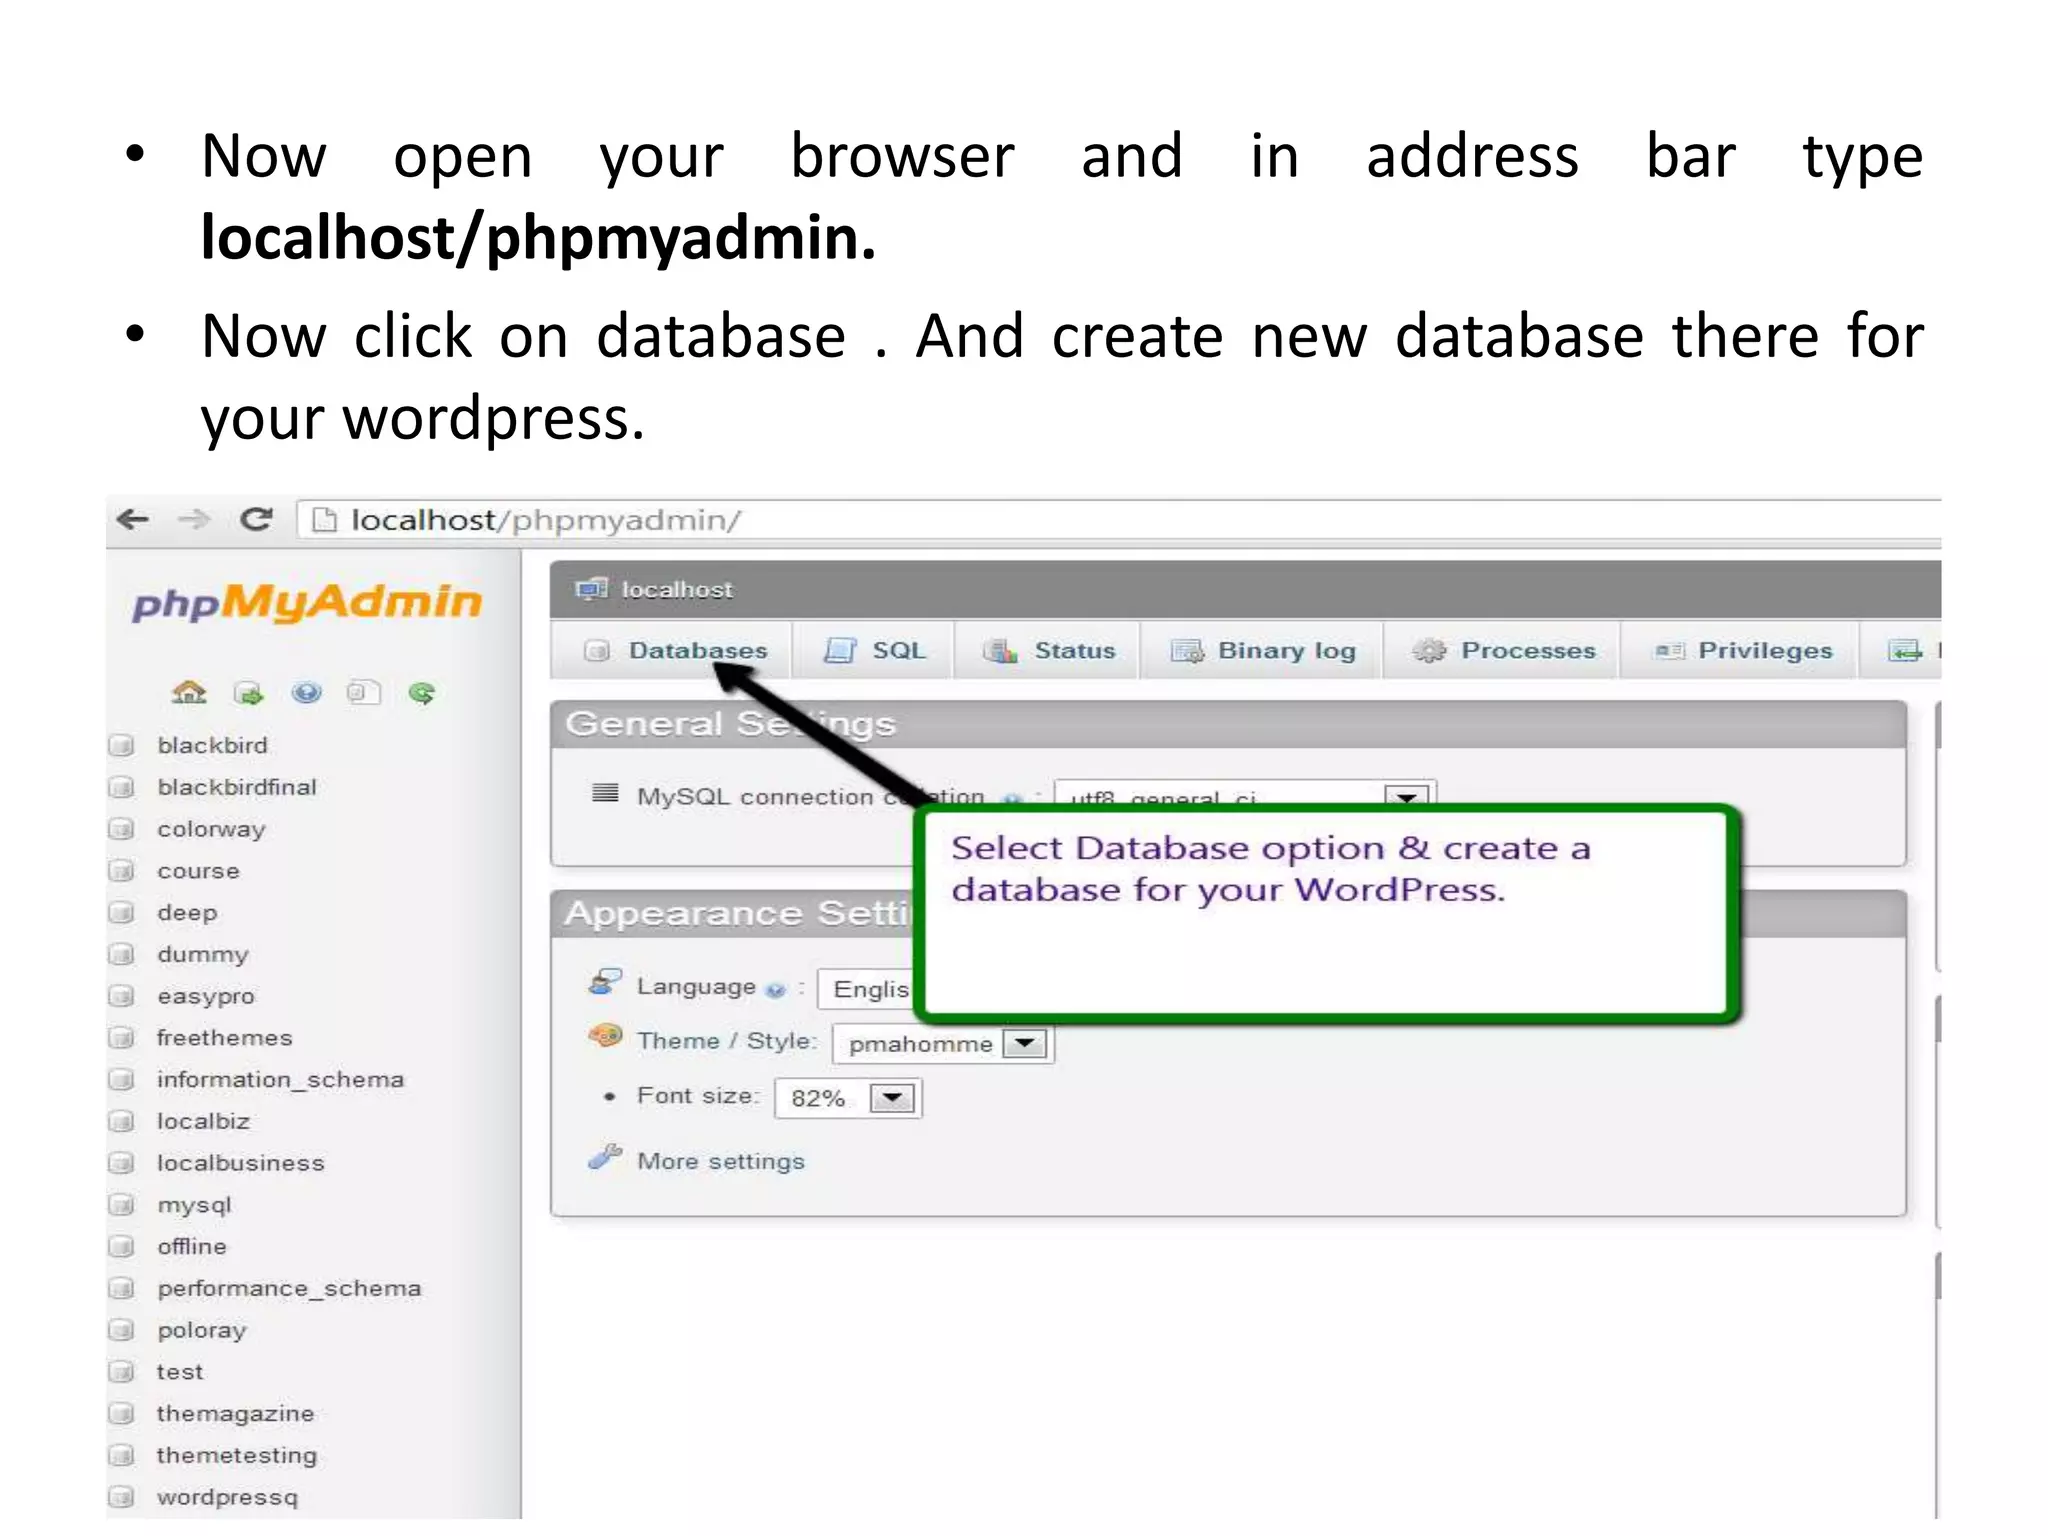Viewport: 2048px width, 1536px height.
Task: Select the blackbirdfinal database name
Action: point(237,787)
